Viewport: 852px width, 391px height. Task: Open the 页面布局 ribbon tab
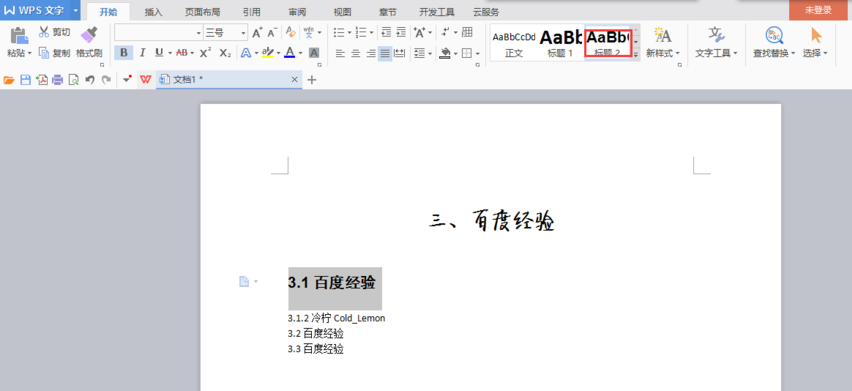[x=202, y=12]
